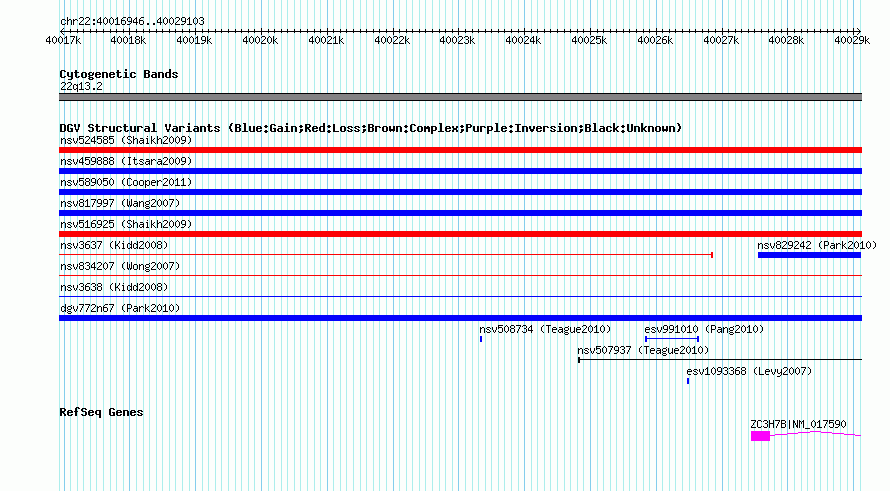Select the blue nsv829242 gain bar

point(809,255)
